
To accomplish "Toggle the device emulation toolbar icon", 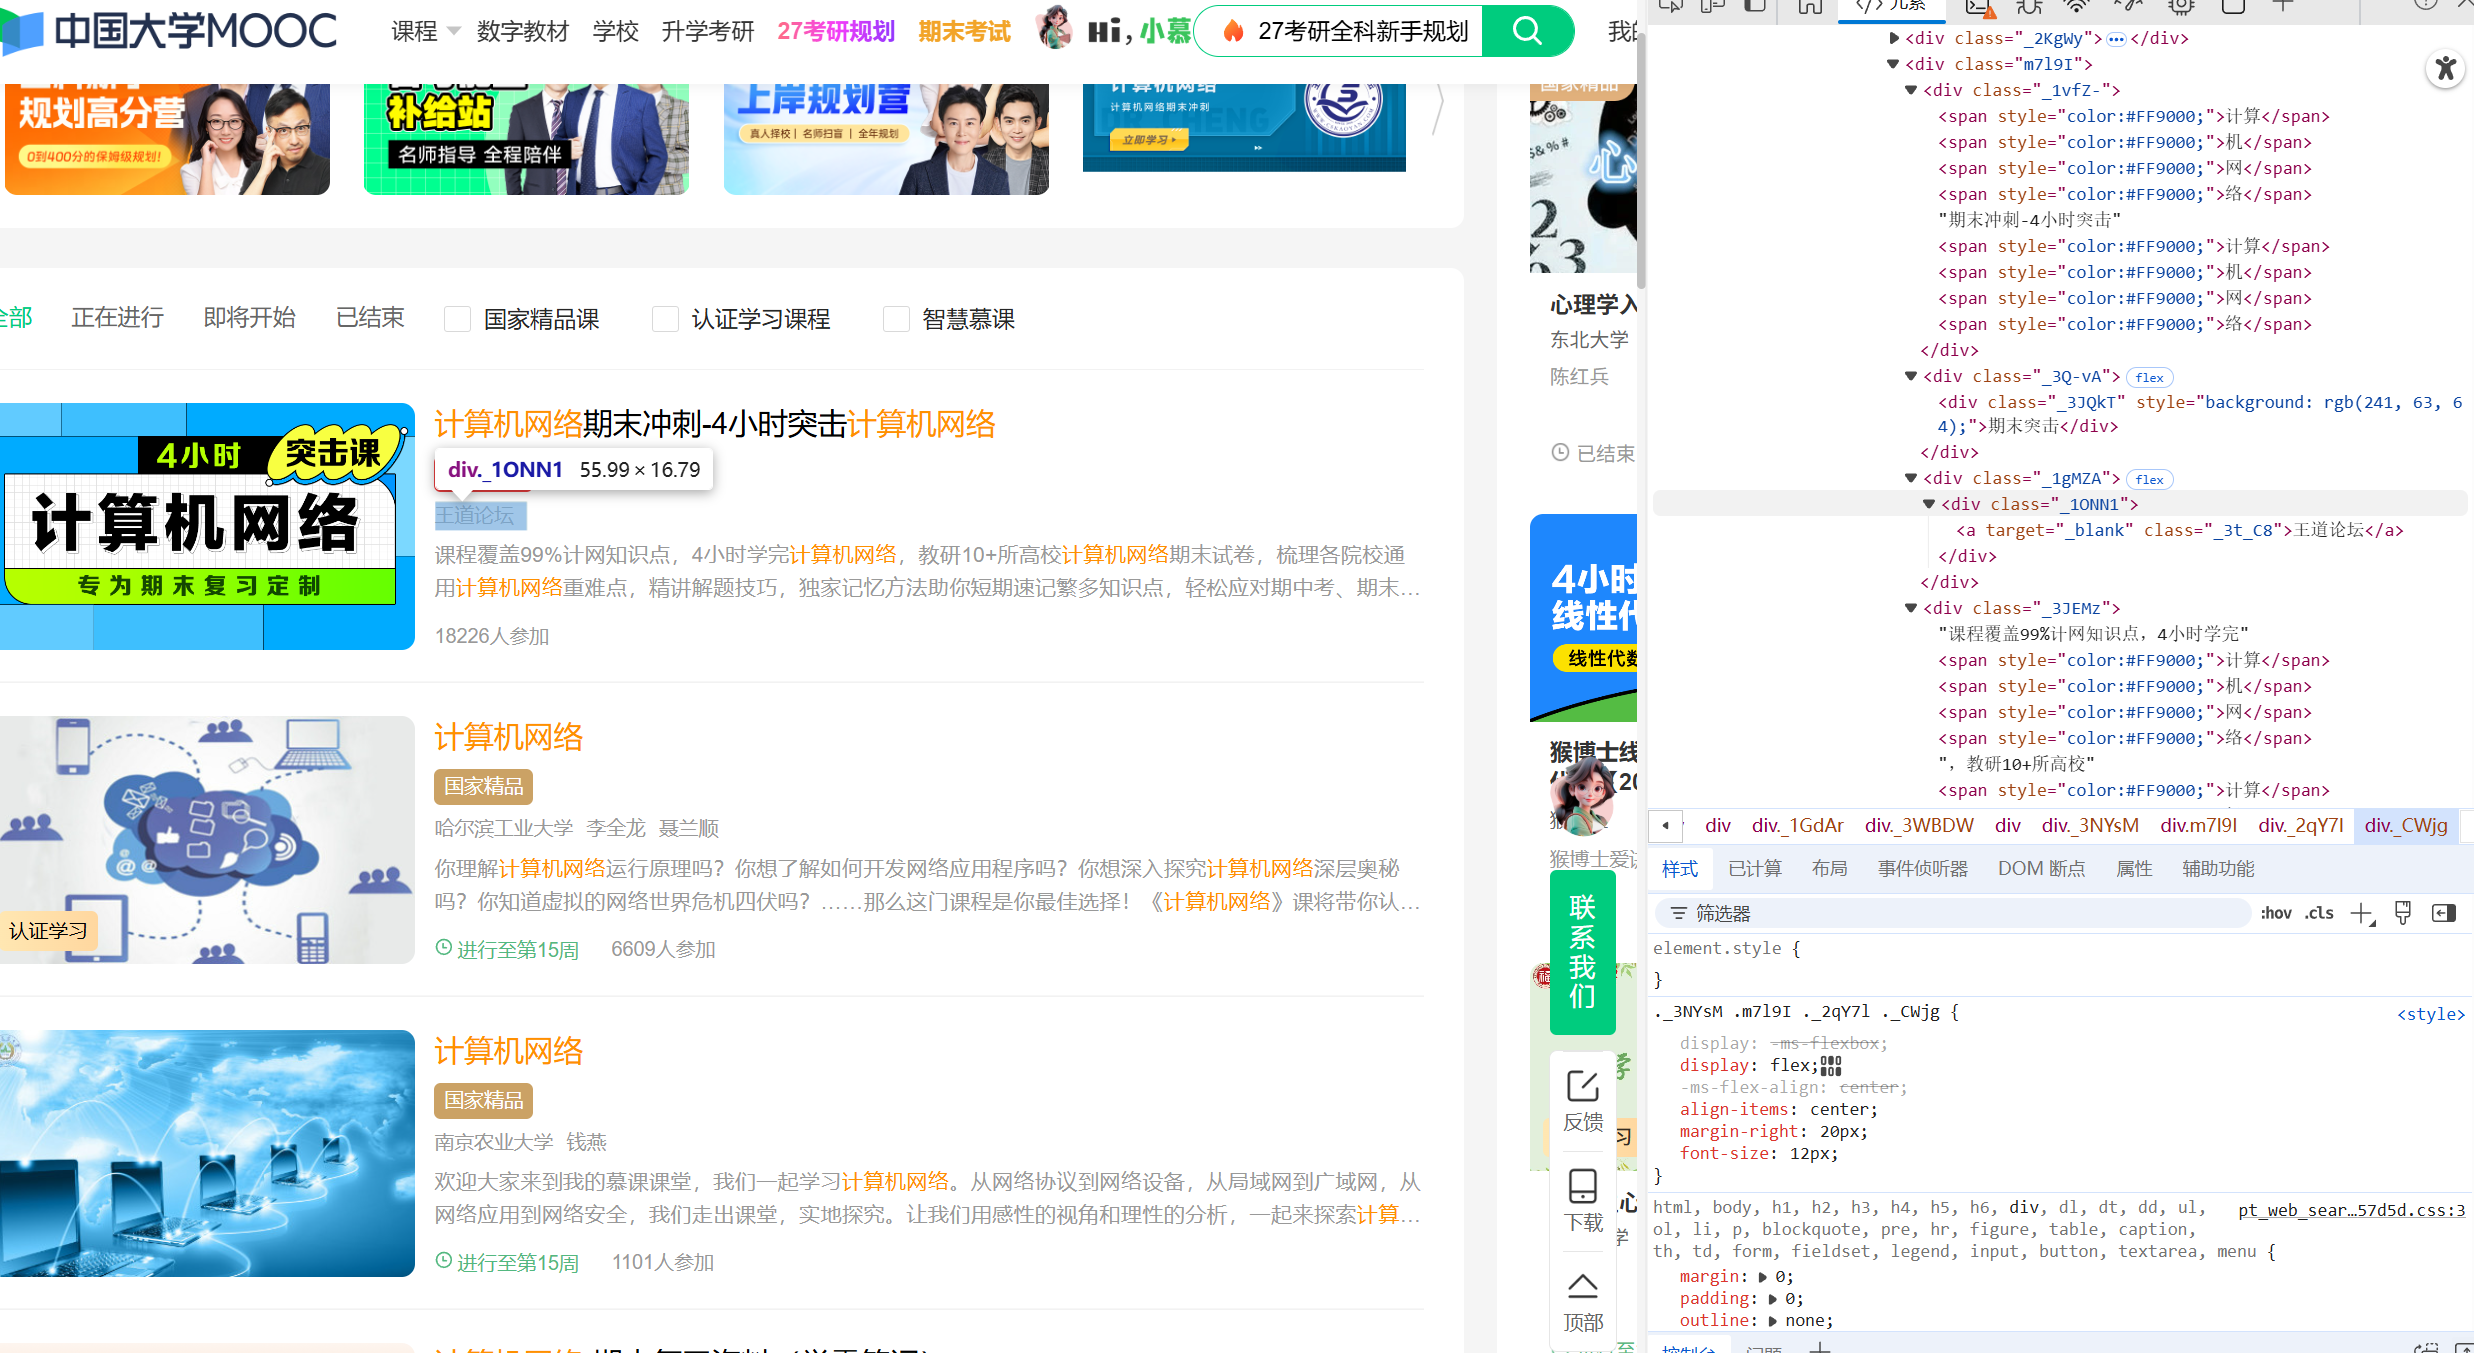I will tap(1712, 6).
